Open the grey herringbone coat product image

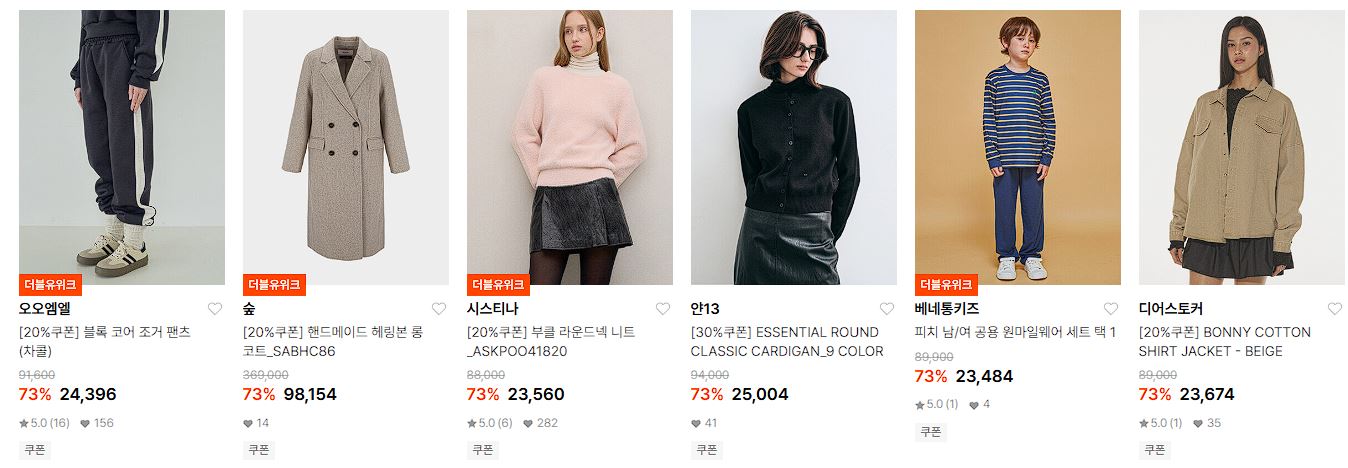[346, 147]
